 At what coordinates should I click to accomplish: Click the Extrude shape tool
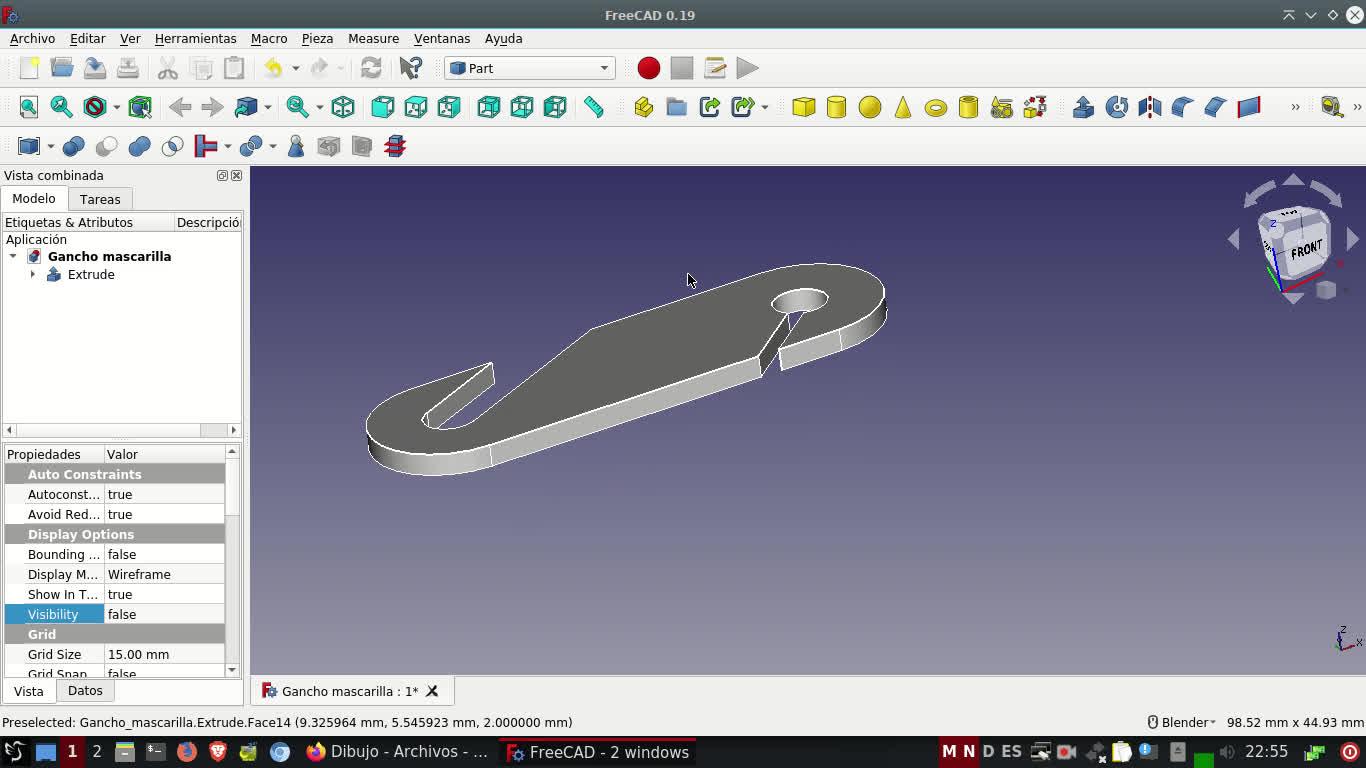[1083, 108]
